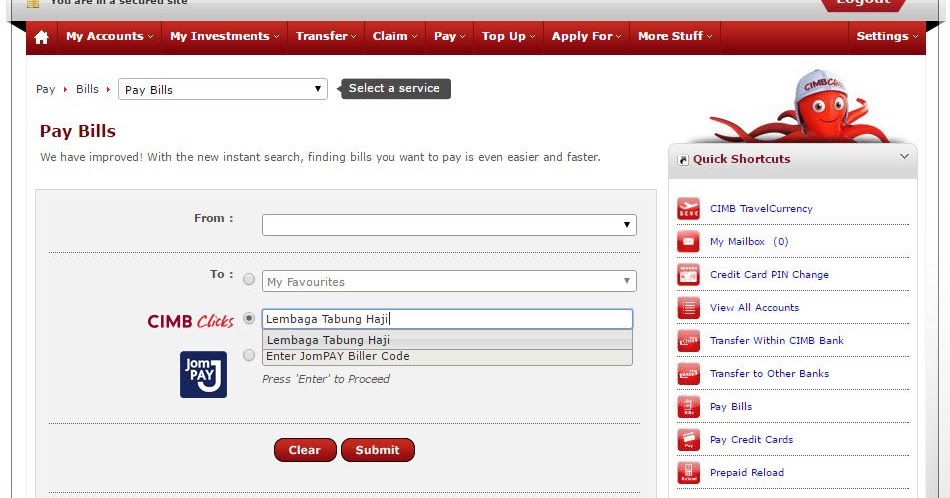Click the Transfer to Other Banks icon

688,374
